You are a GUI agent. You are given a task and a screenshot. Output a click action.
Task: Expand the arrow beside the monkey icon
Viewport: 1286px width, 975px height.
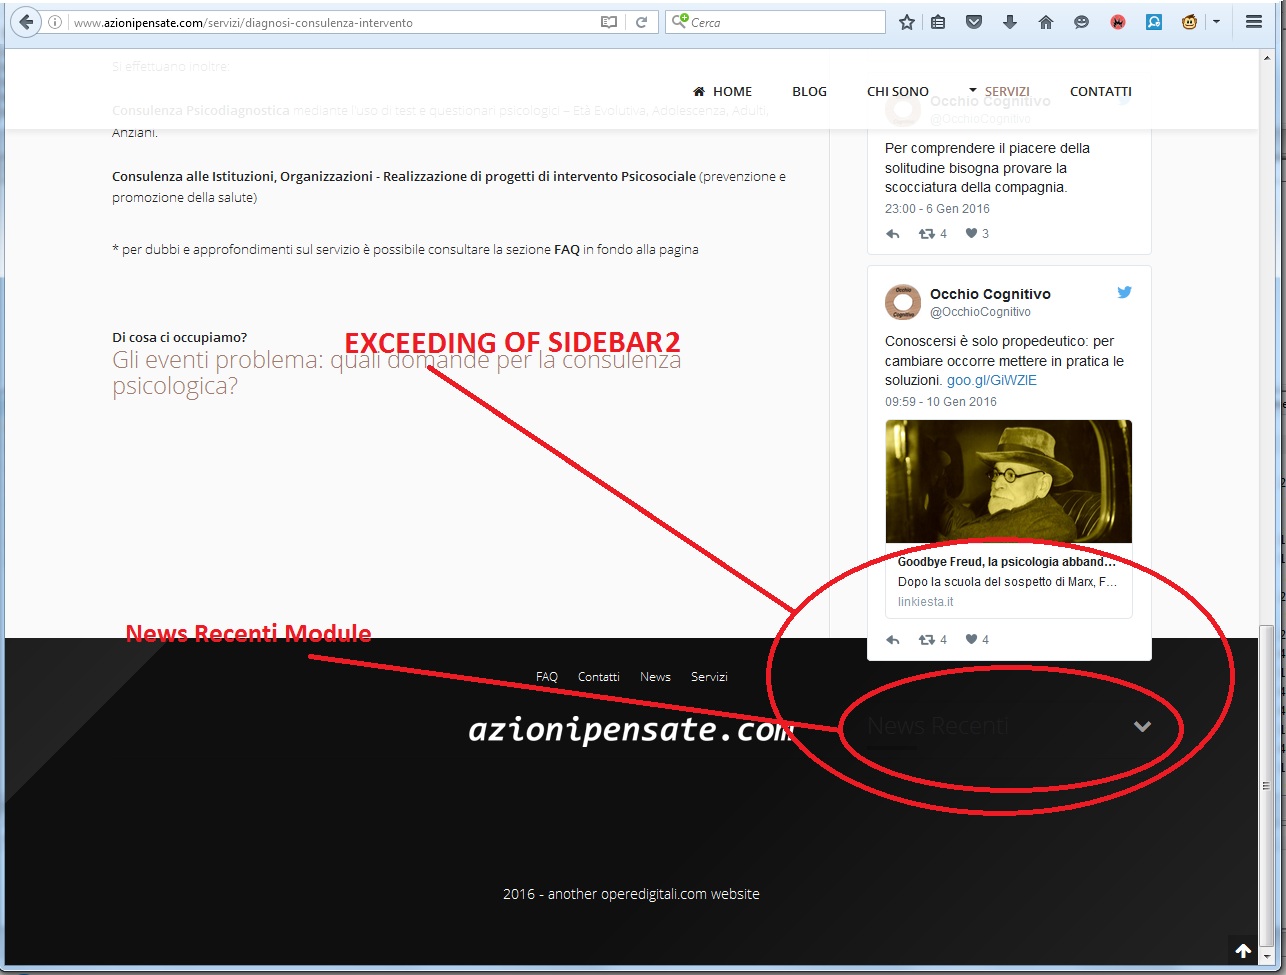(1216, 22)
